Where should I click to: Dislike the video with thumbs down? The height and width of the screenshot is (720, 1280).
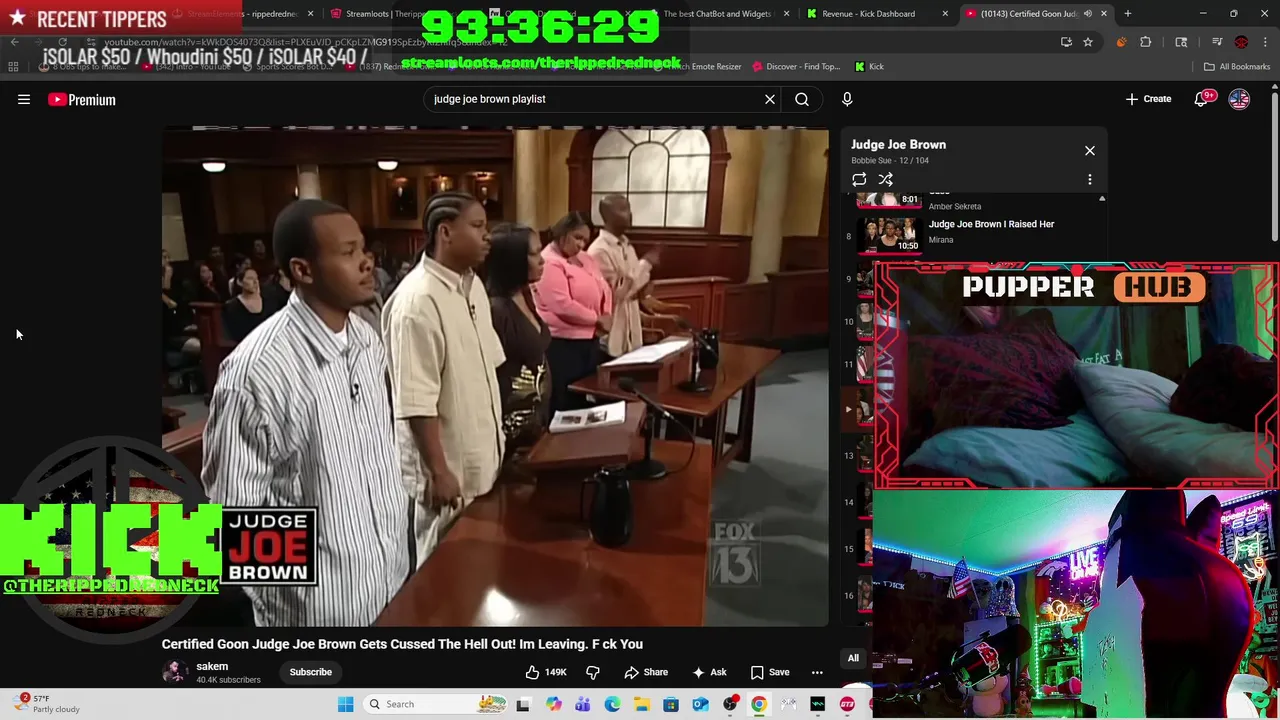click(593, 672)
